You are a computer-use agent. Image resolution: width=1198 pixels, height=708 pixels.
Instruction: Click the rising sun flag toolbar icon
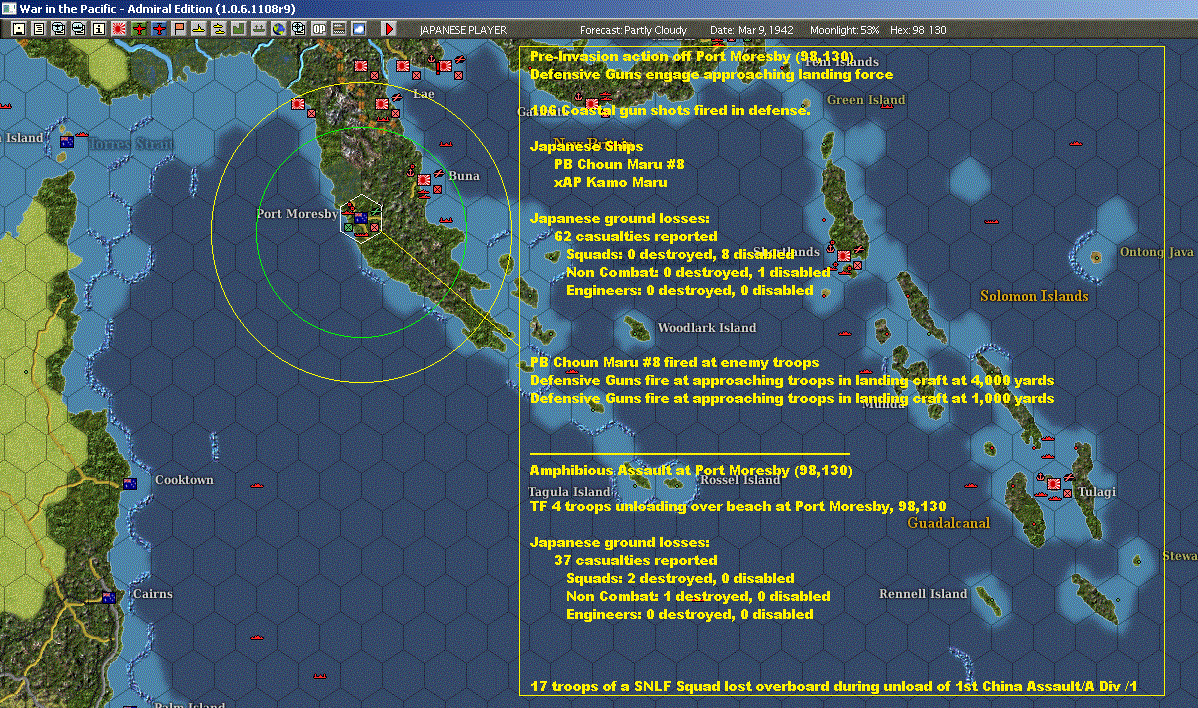(x=118, y=29)
